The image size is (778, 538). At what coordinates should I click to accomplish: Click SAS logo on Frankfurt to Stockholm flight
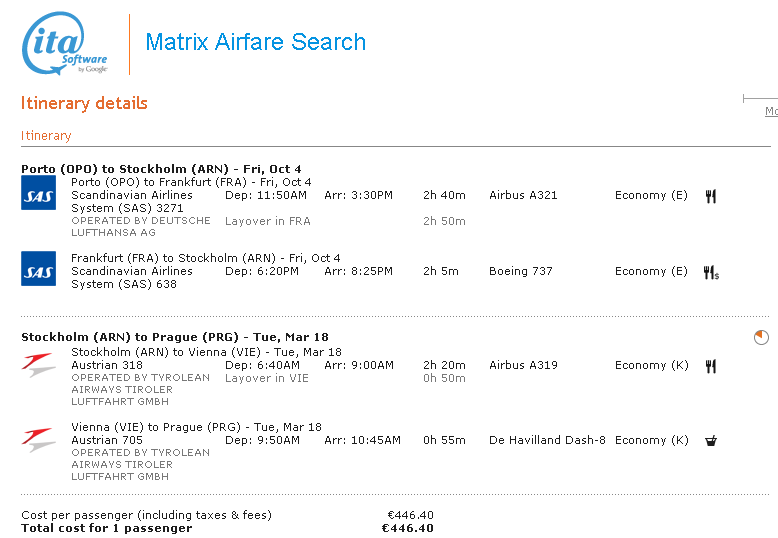click(x=39, y=269)
